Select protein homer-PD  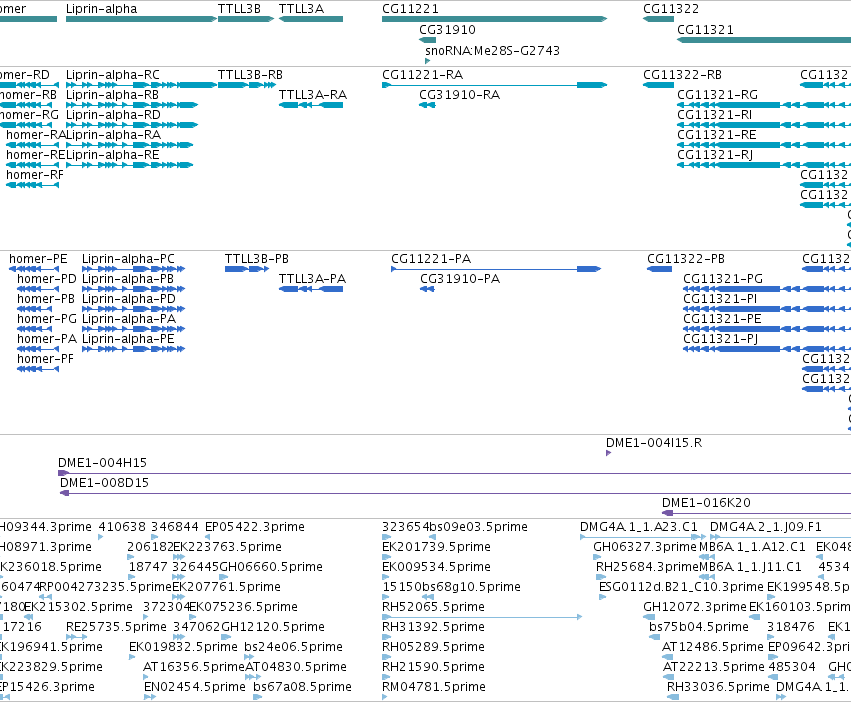point(37,289)
